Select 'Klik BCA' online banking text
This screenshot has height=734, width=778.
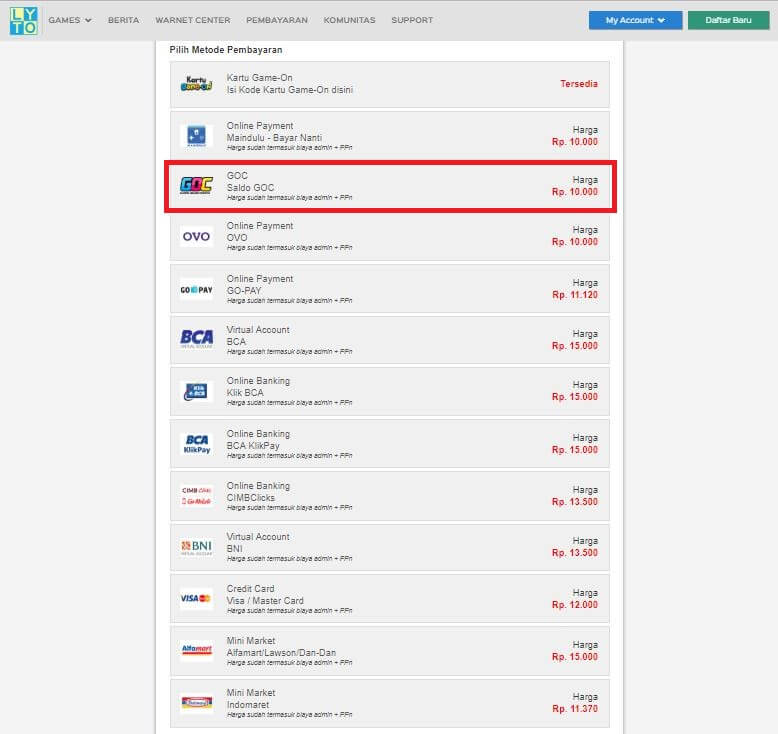[245, 393]
